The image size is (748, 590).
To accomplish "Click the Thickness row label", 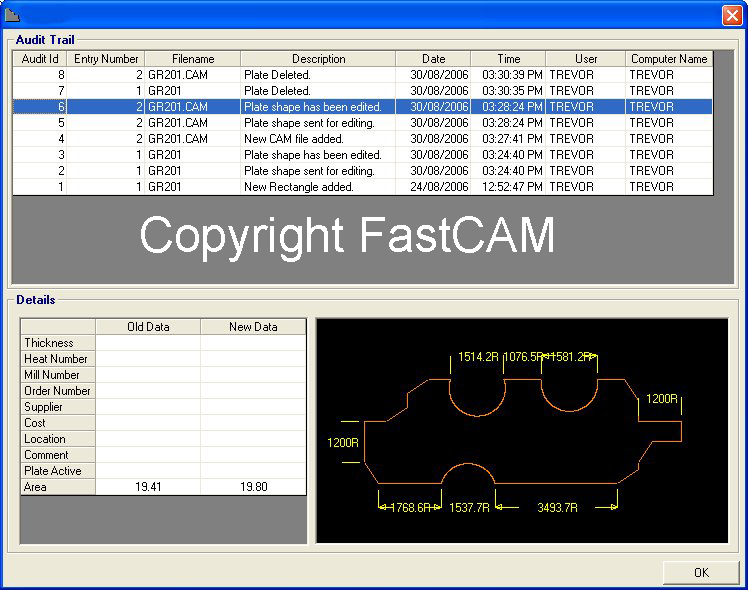I will 58,343.
